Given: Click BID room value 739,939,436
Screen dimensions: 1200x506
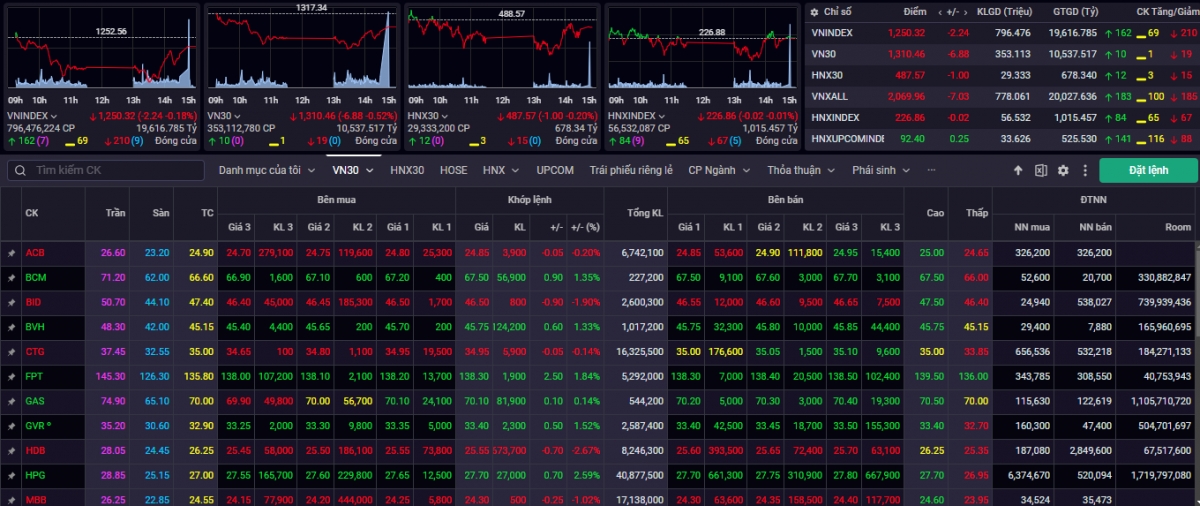Looking at the screenshot, I should pyautogui.click(x=1164, y=302).
